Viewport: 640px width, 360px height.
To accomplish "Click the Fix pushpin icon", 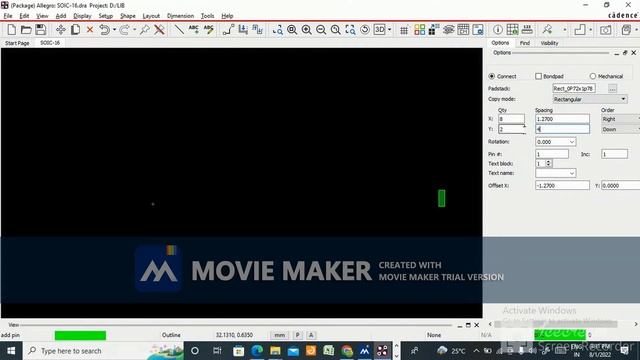I will (x=145, y=30).
